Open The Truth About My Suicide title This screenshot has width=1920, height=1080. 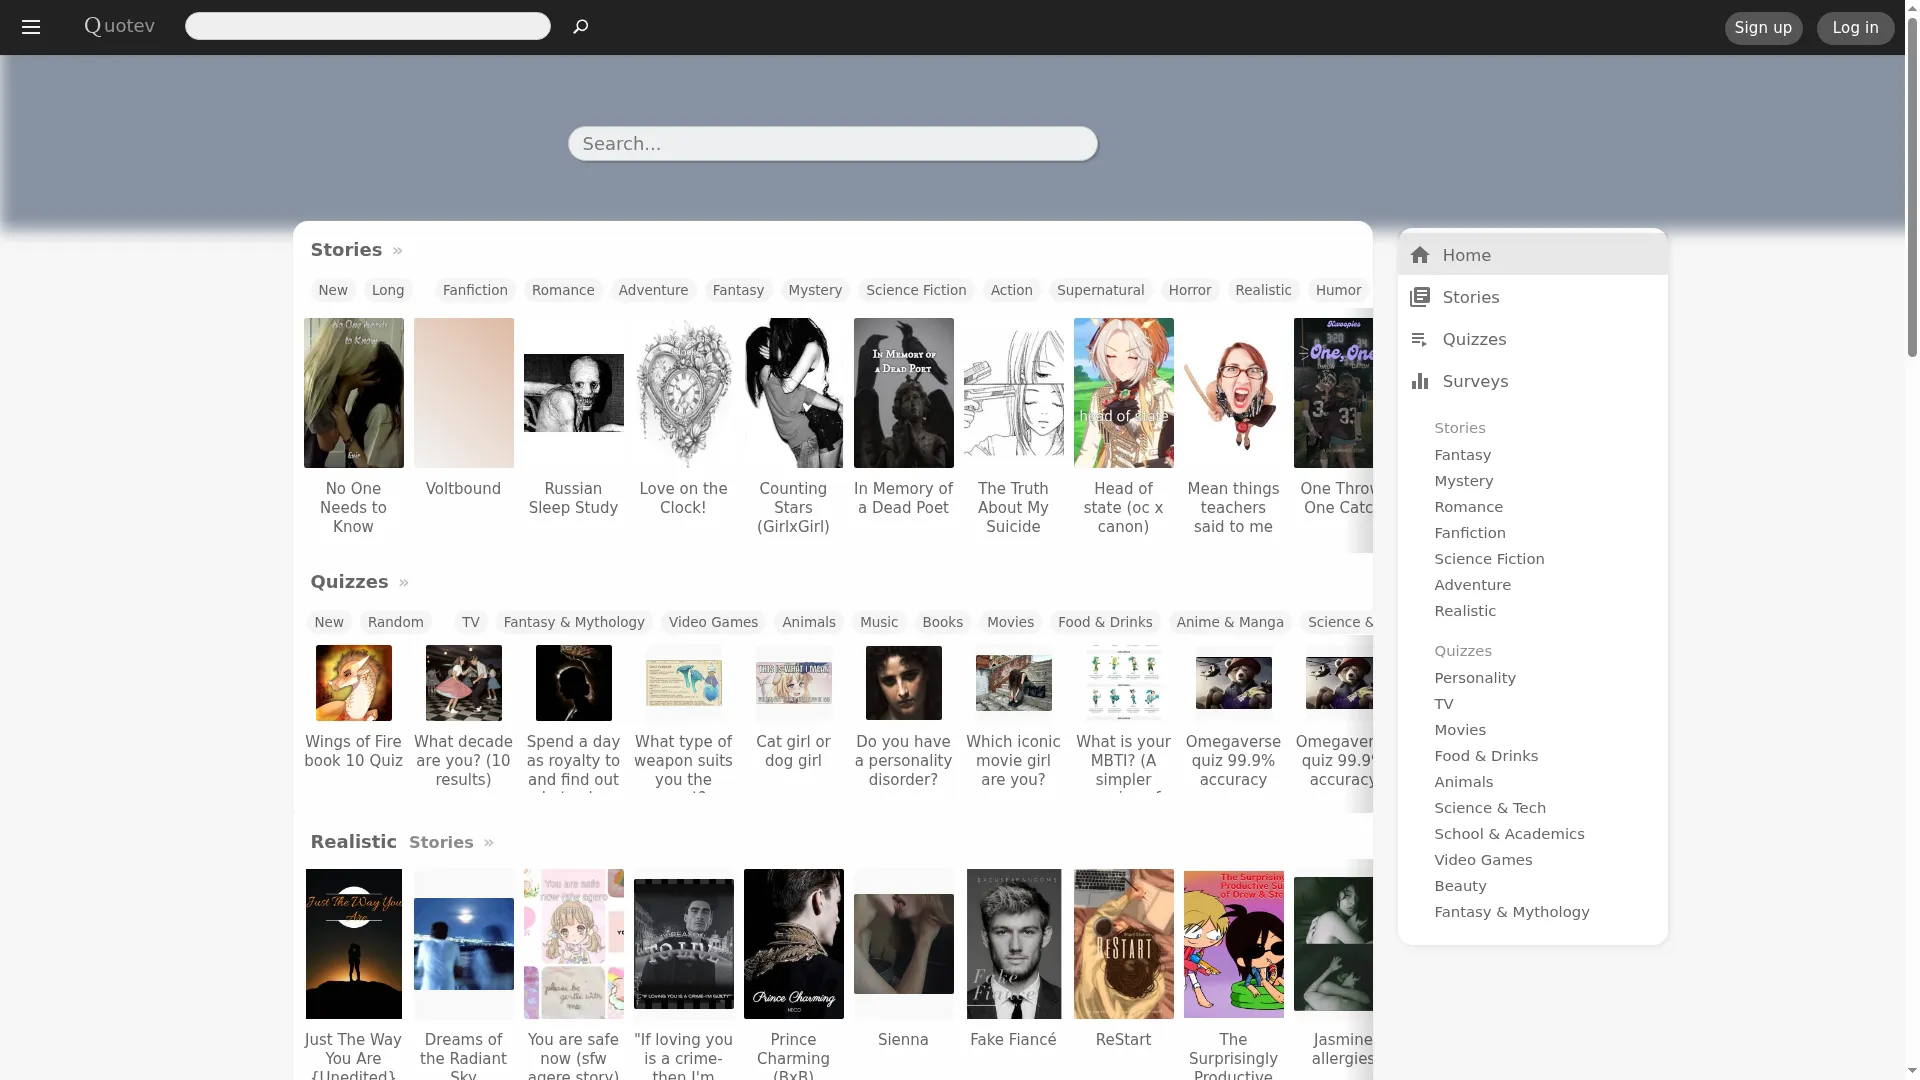pyautogui.click(x=1013, y=508)
